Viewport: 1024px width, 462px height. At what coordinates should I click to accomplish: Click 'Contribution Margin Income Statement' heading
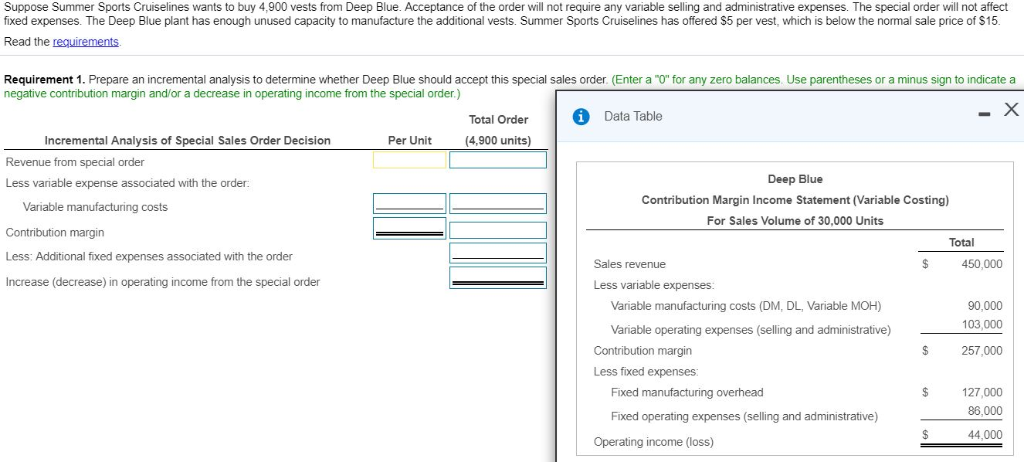795,200
